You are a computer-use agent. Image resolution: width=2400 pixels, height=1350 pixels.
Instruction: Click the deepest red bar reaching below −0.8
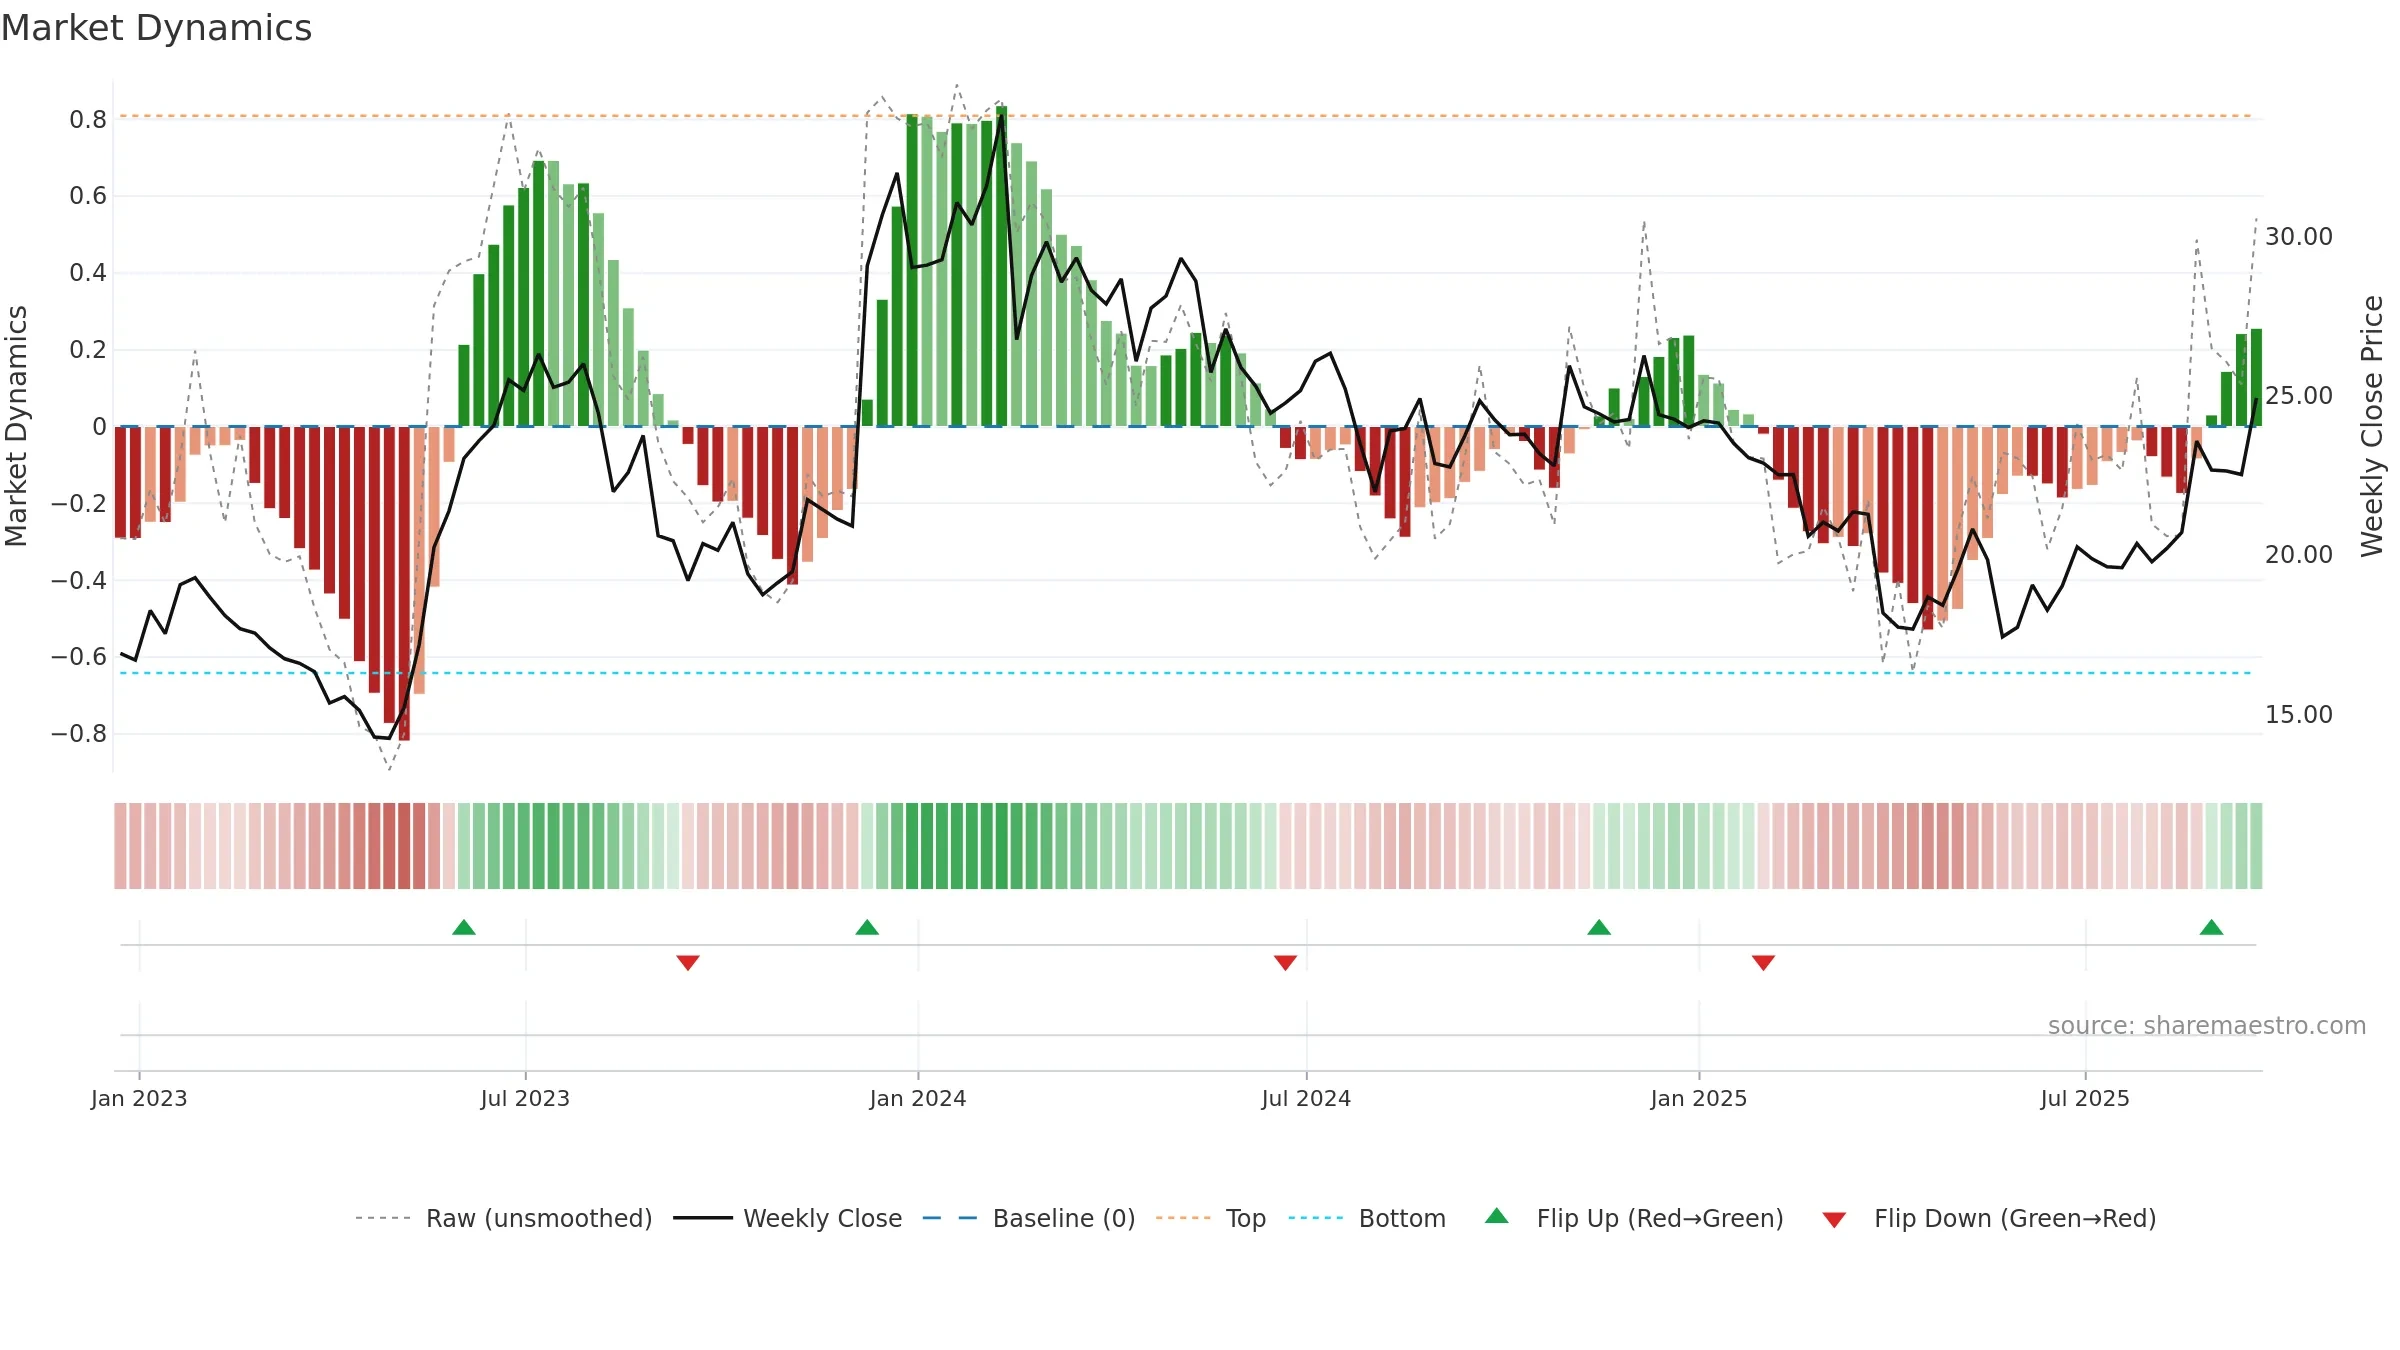click(404, 583)
